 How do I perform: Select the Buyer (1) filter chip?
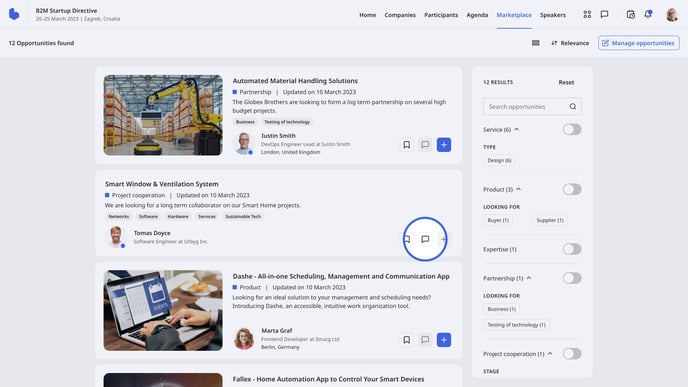coord(498,220)
